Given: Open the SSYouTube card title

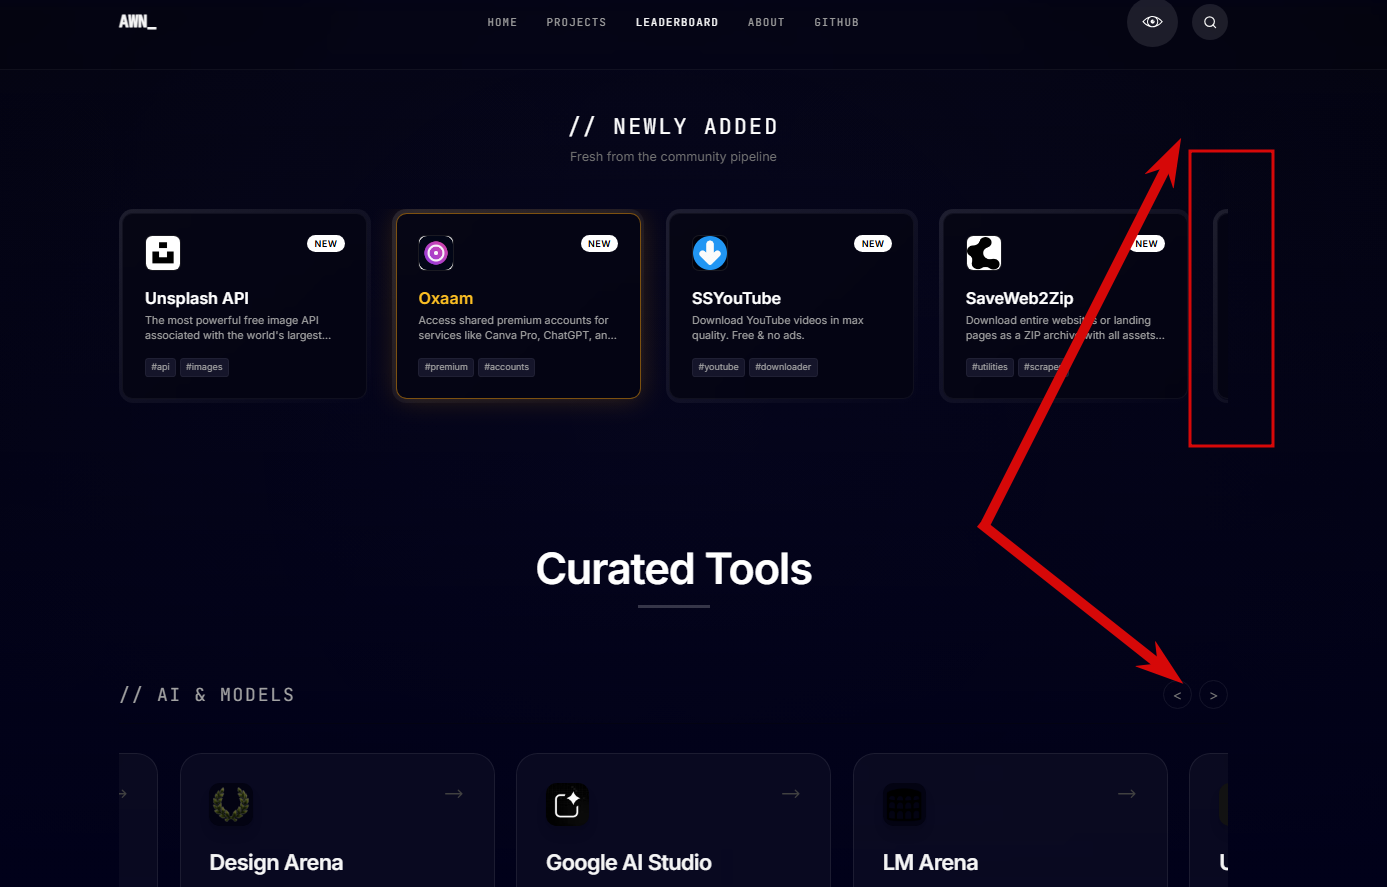Looking at the screenshot, I should coord(736,298).
